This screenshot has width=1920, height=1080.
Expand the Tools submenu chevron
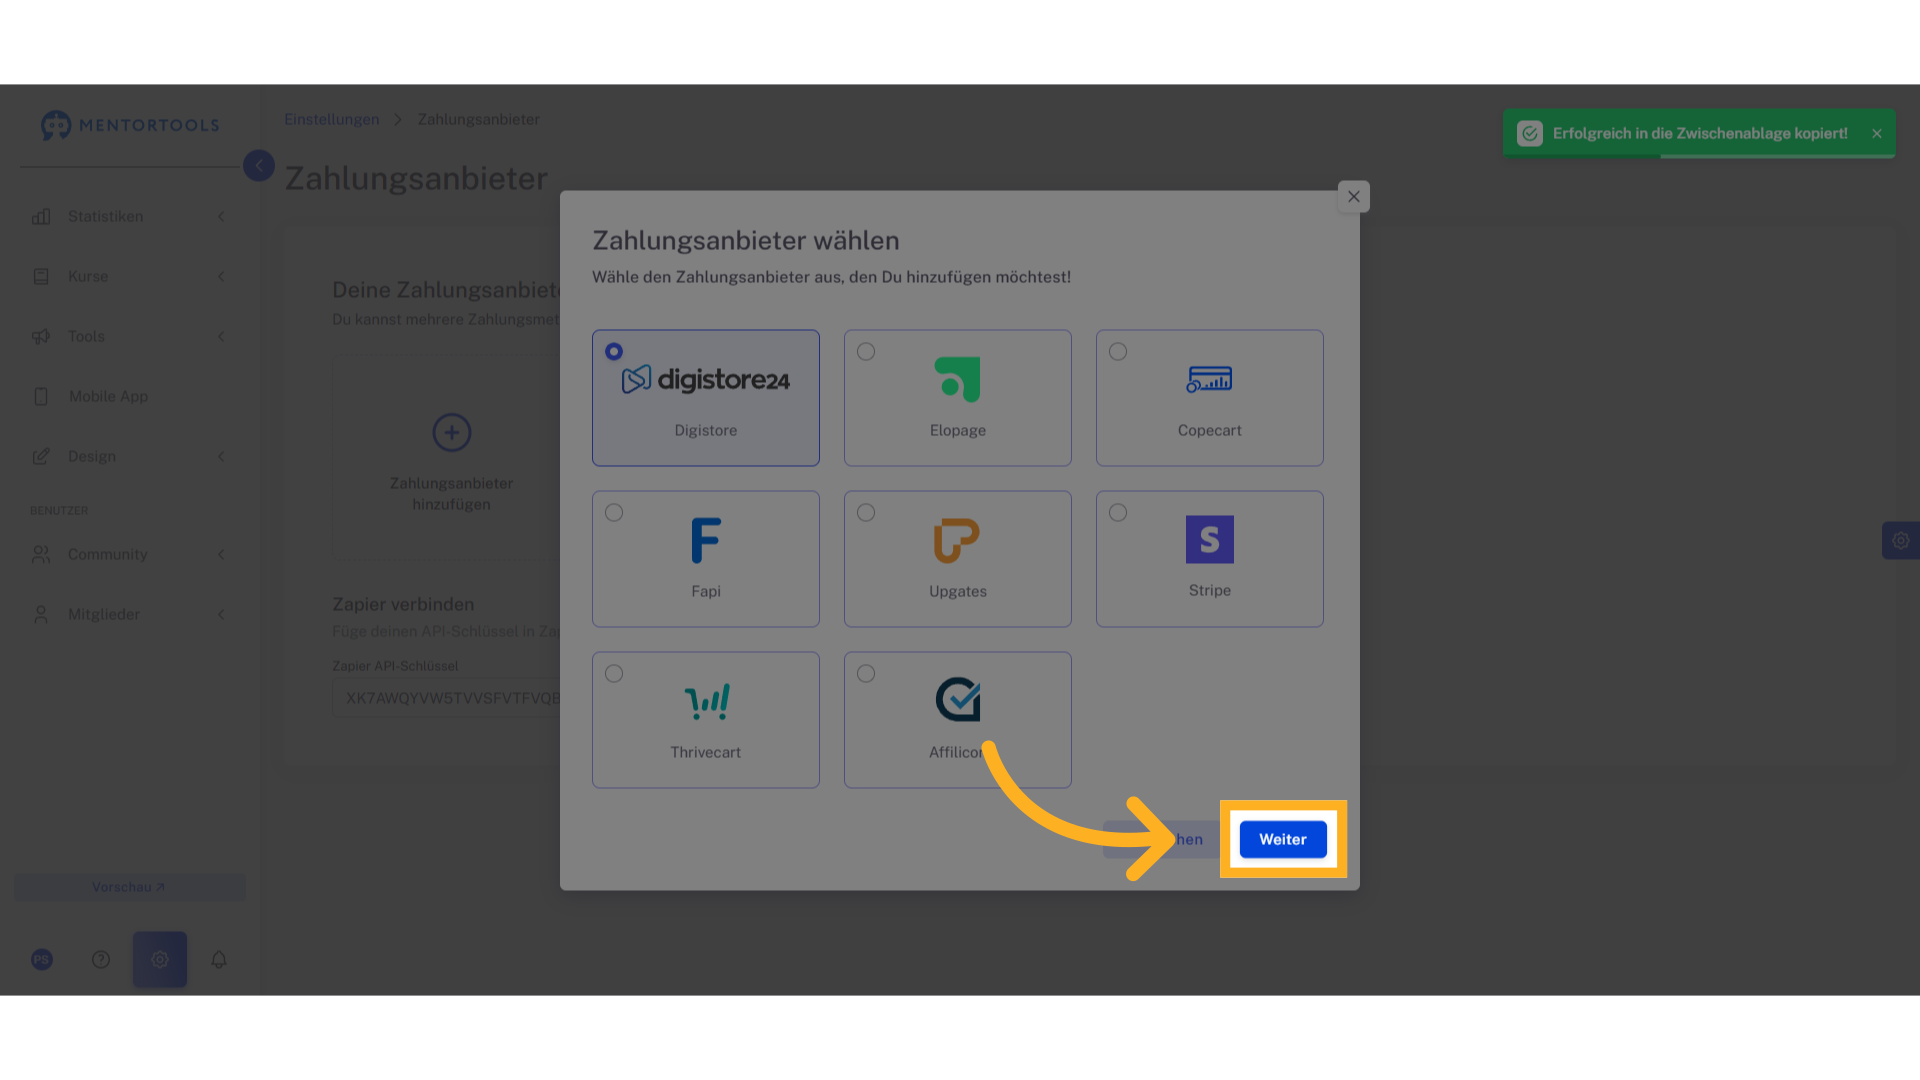point(221,336)
